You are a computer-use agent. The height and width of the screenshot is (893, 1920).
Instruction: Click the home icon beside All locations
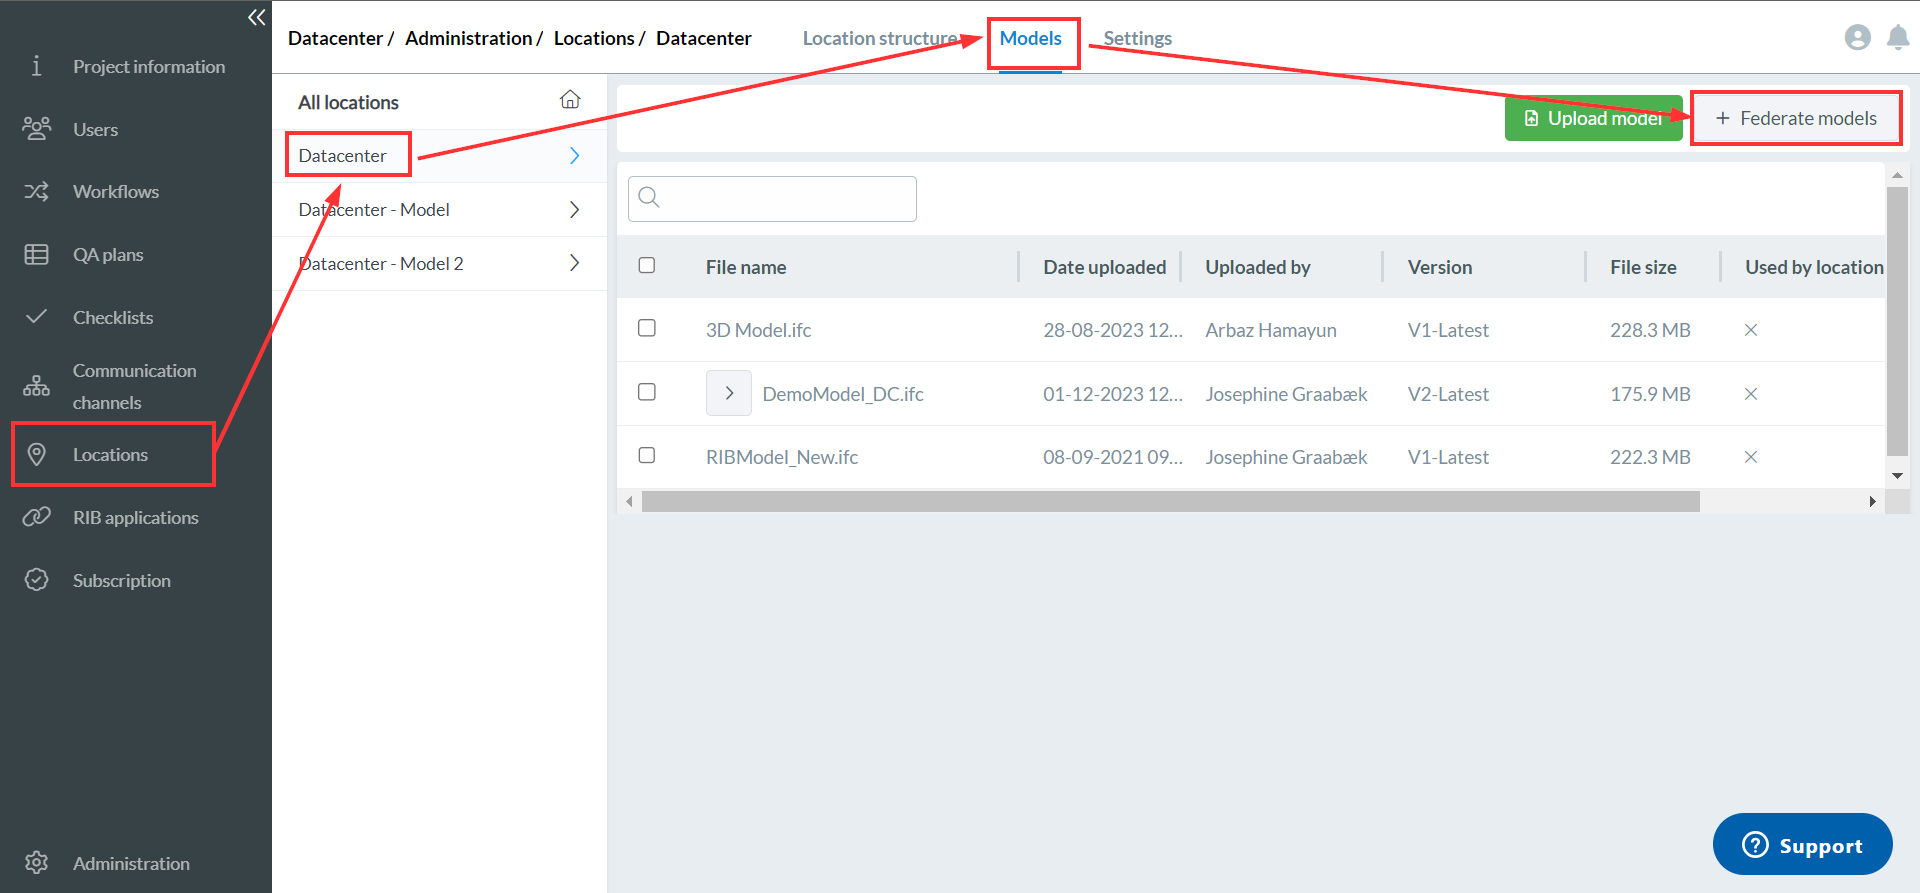pos(570,100)
